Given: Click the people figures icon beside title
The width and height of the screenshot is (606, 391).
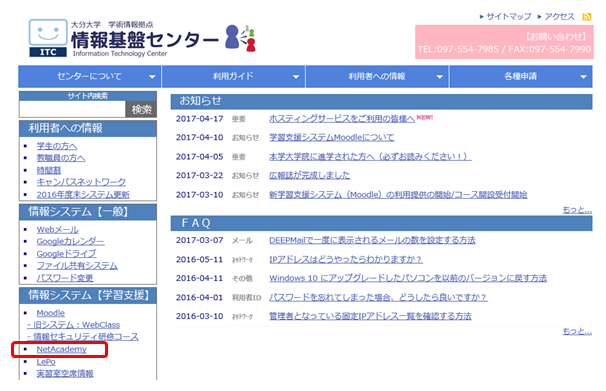Looking at the screenshot, I should click(240, 38).
